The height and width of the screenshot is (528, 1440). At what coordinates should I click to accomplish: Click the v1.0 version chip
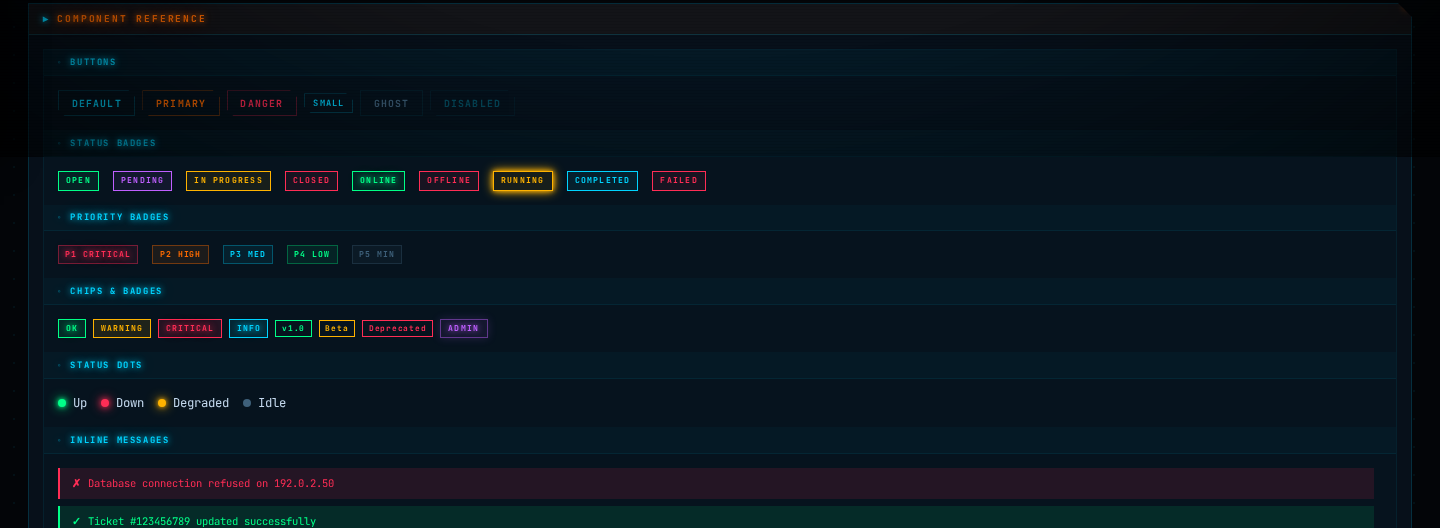click(x=293, y=328)
